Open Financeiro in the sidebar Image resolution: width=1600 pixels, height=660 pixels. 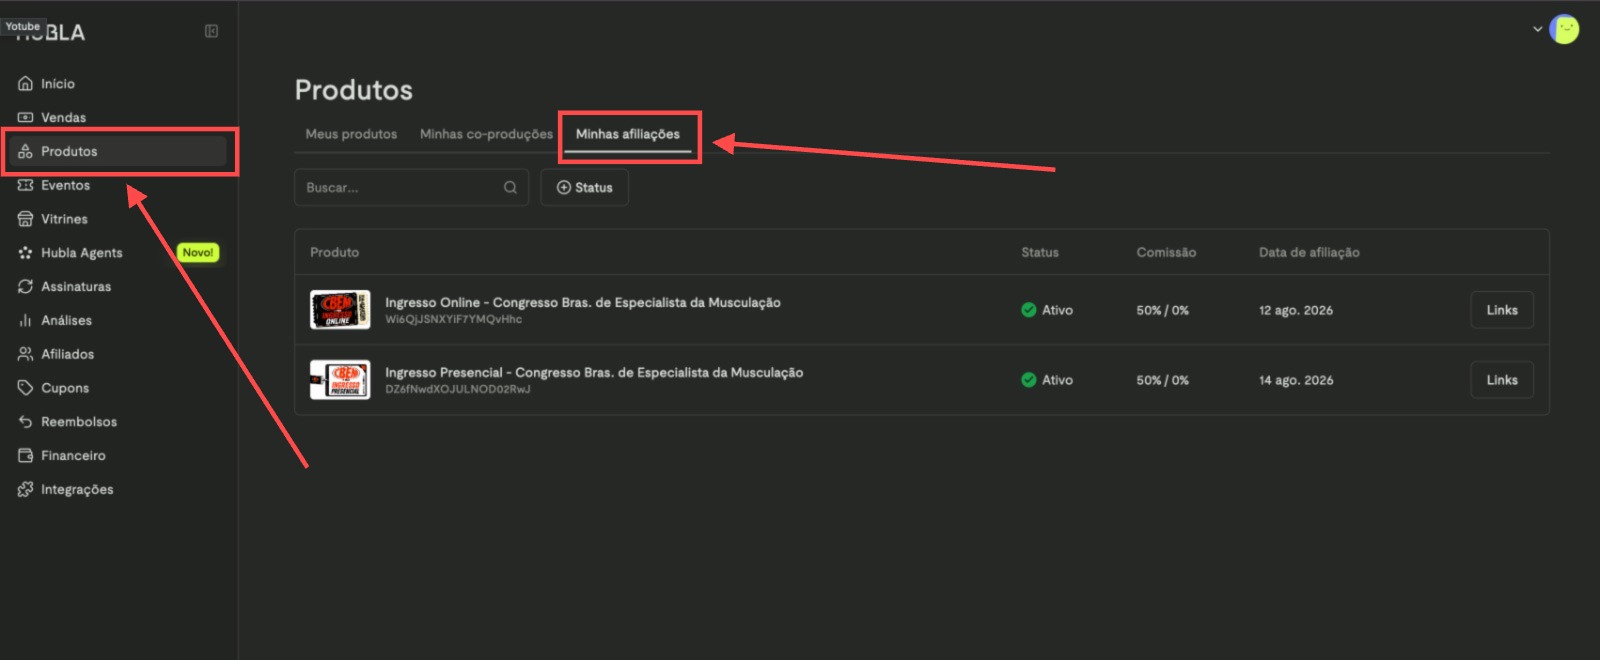tap(118, 456)
